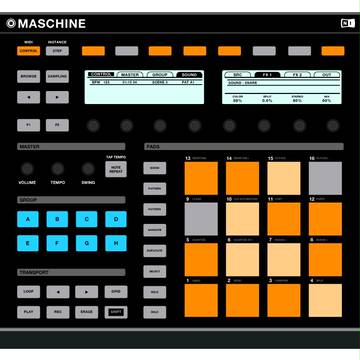The image size is (360, 360).
Task: Open the SAMPLING button
Action: pos(57,76)
